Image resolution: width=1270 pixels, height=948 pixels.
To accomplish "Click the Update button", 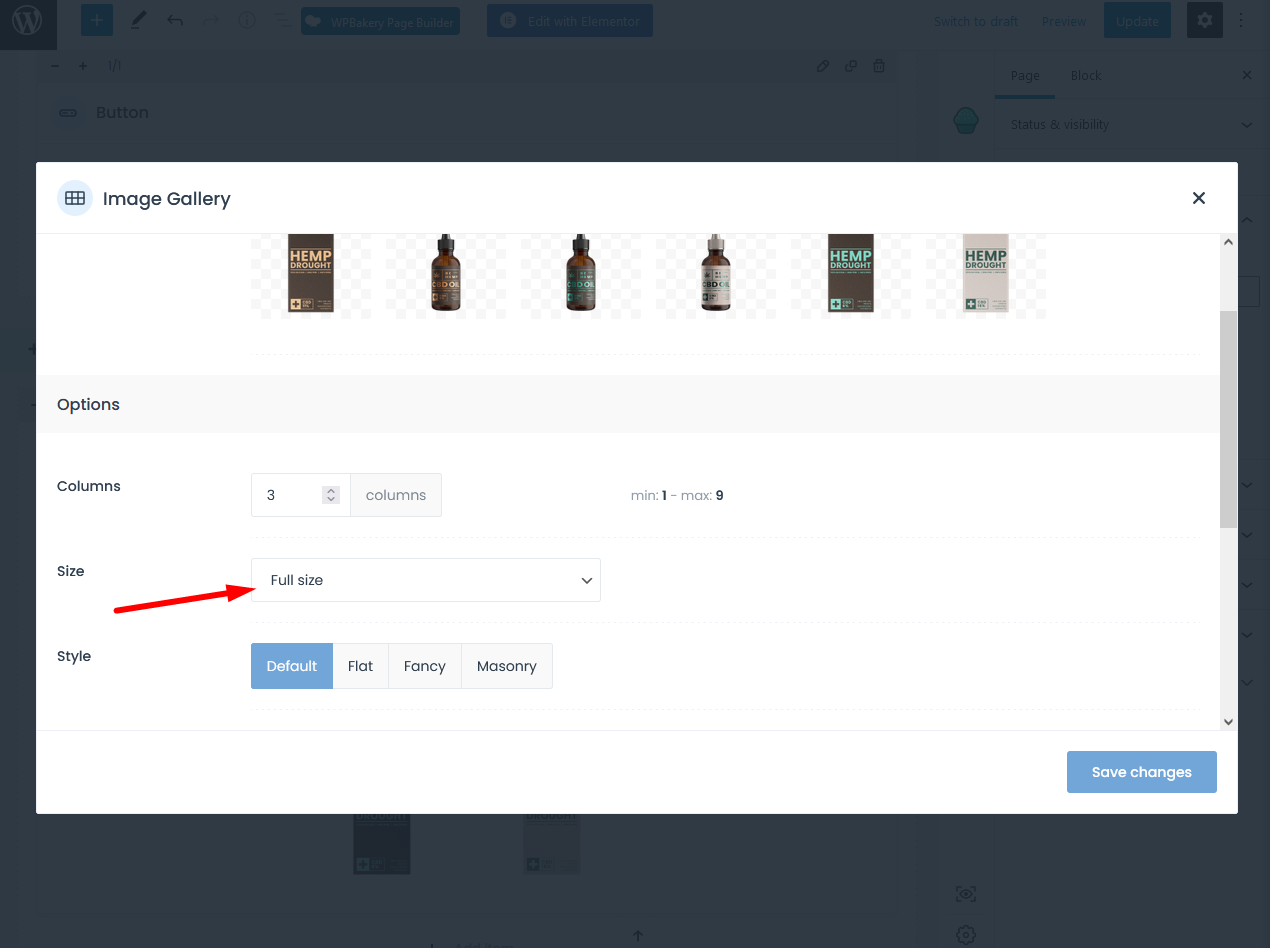I will (1138, 20).
